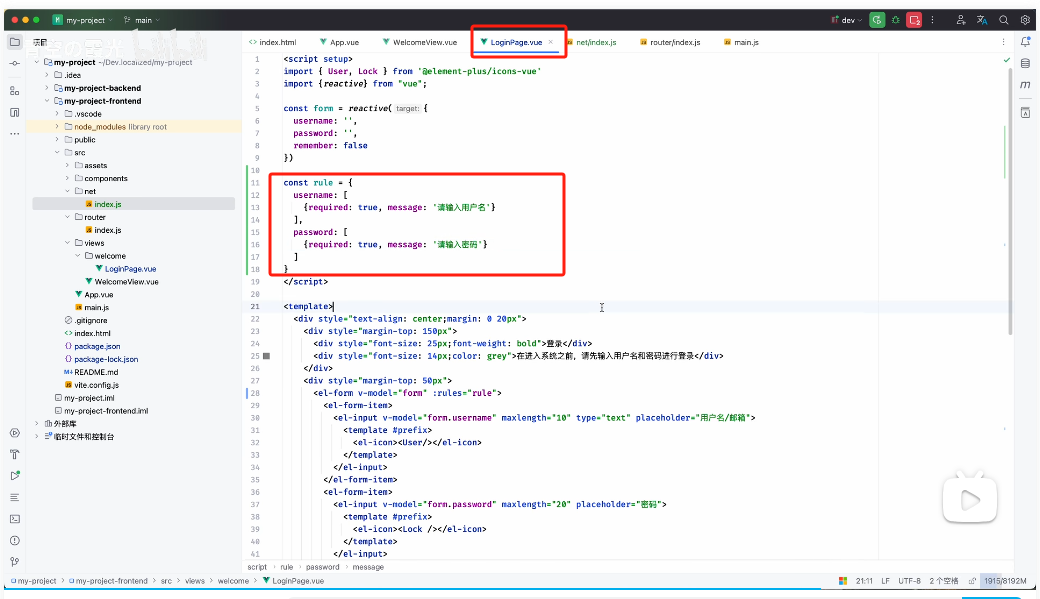Switch to the main.js tab
Screen dimensions: 1040x599
pyautogui.click(x=741, y=42)
